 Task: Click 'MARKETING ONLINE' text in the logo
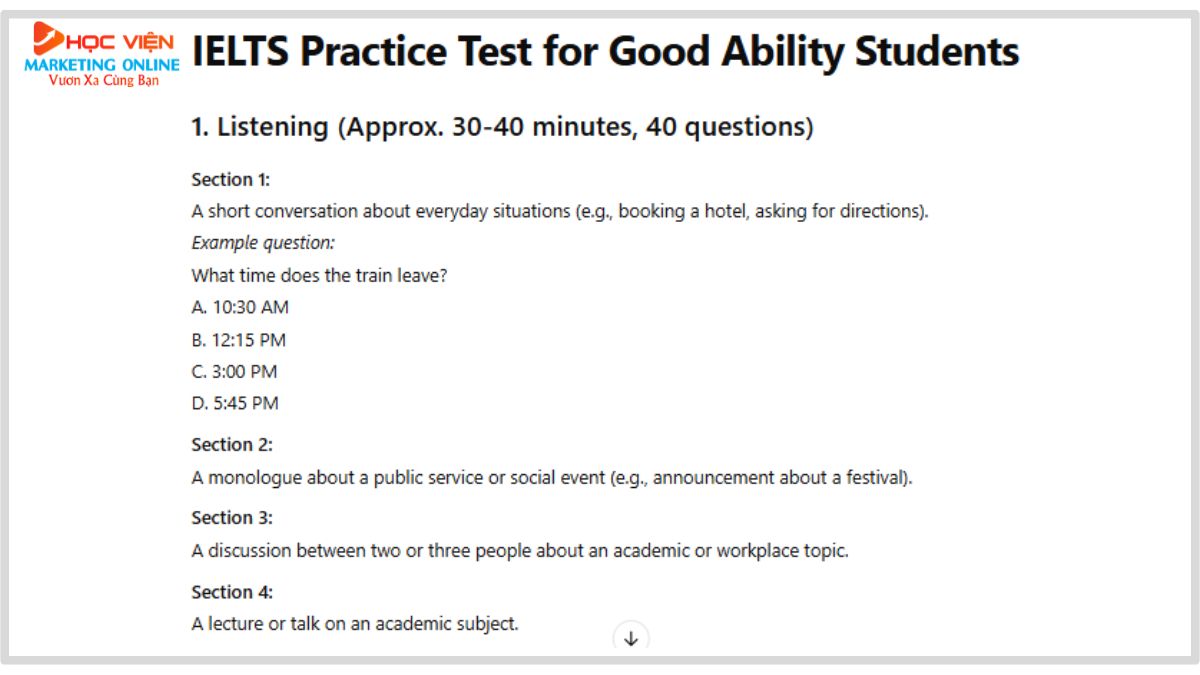pyautogui.click(x=102, y=65)
